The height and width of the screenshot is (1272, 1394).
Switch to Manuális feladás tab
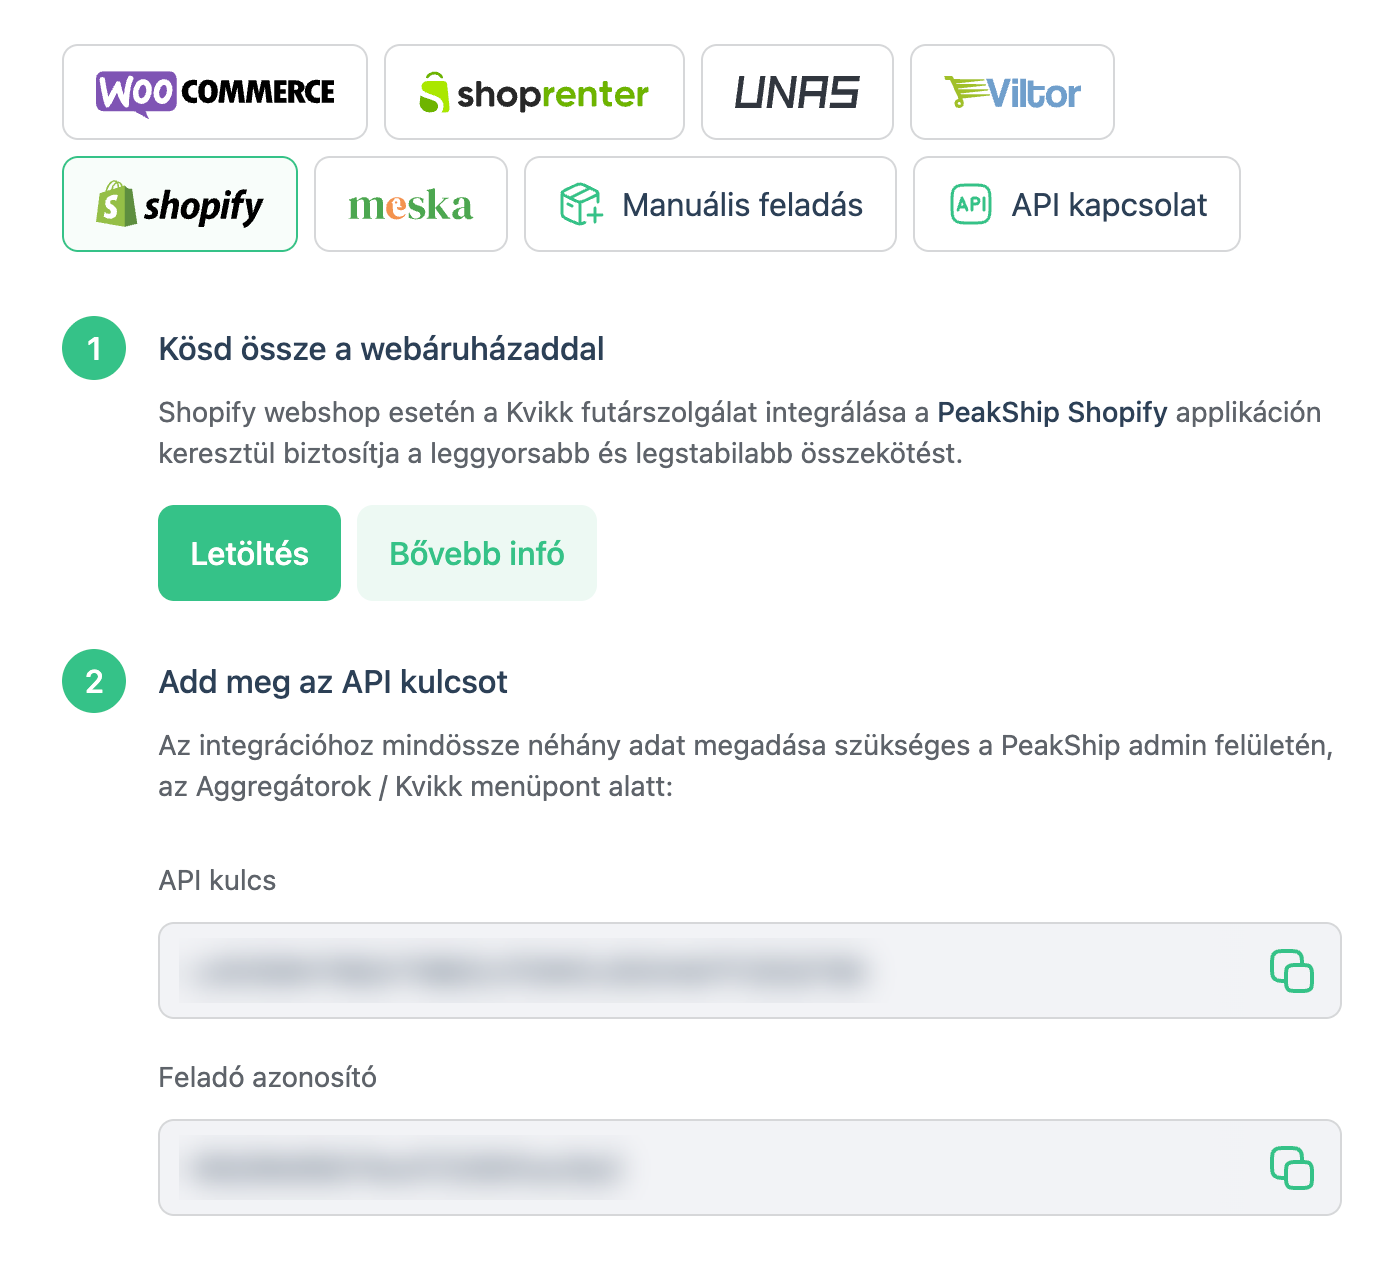(x=710, y=204)
